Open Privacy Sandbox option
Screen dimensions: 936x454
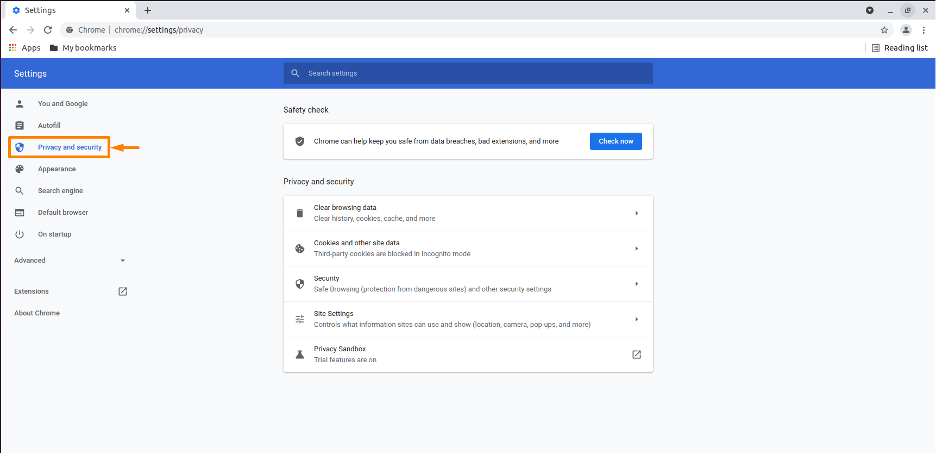pyautogui.click(x=468, y=354)
